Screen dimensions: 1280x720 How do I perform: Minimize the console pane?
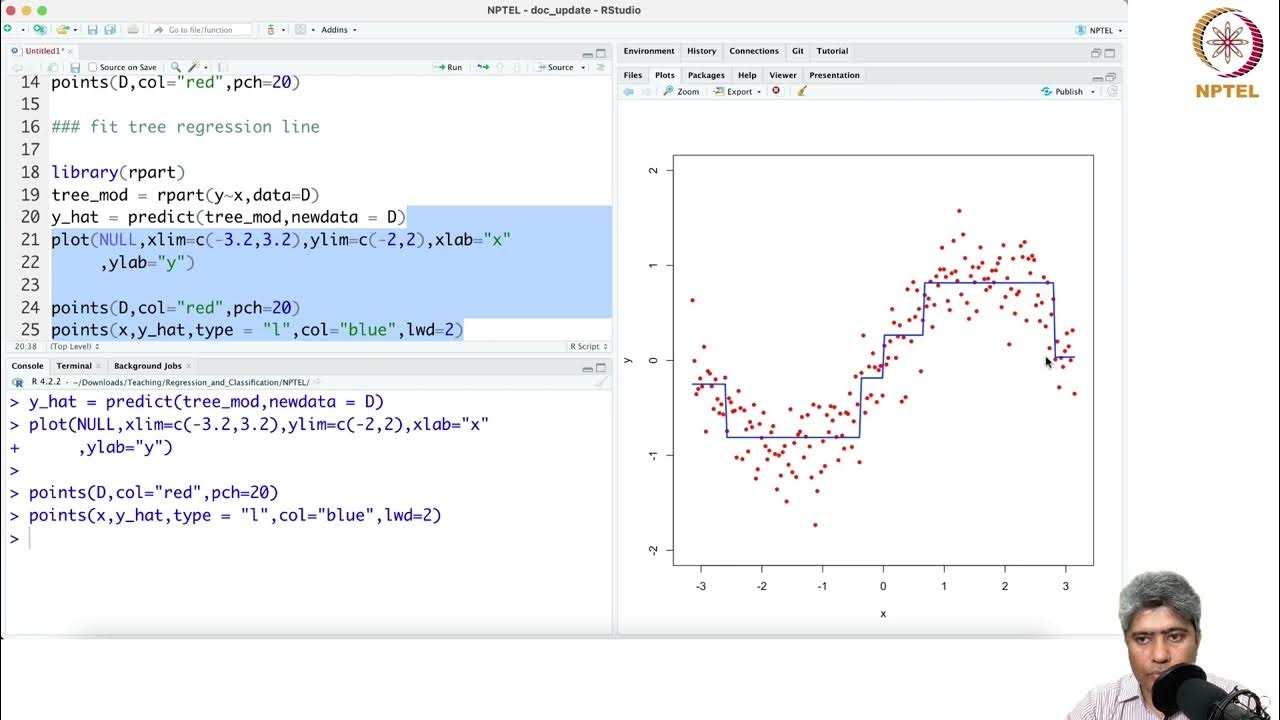(x=587, y=369)
